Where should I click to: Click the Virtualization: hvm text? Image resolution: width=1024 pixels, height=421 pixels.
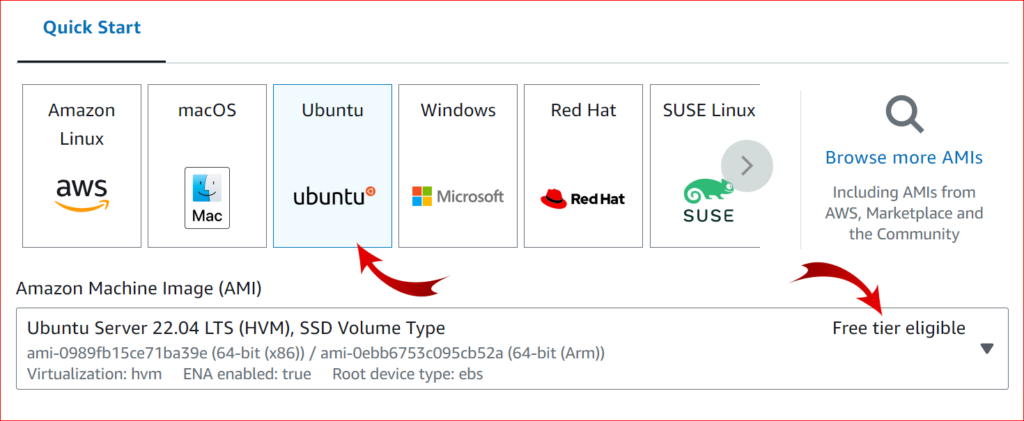tap(94, 375)
